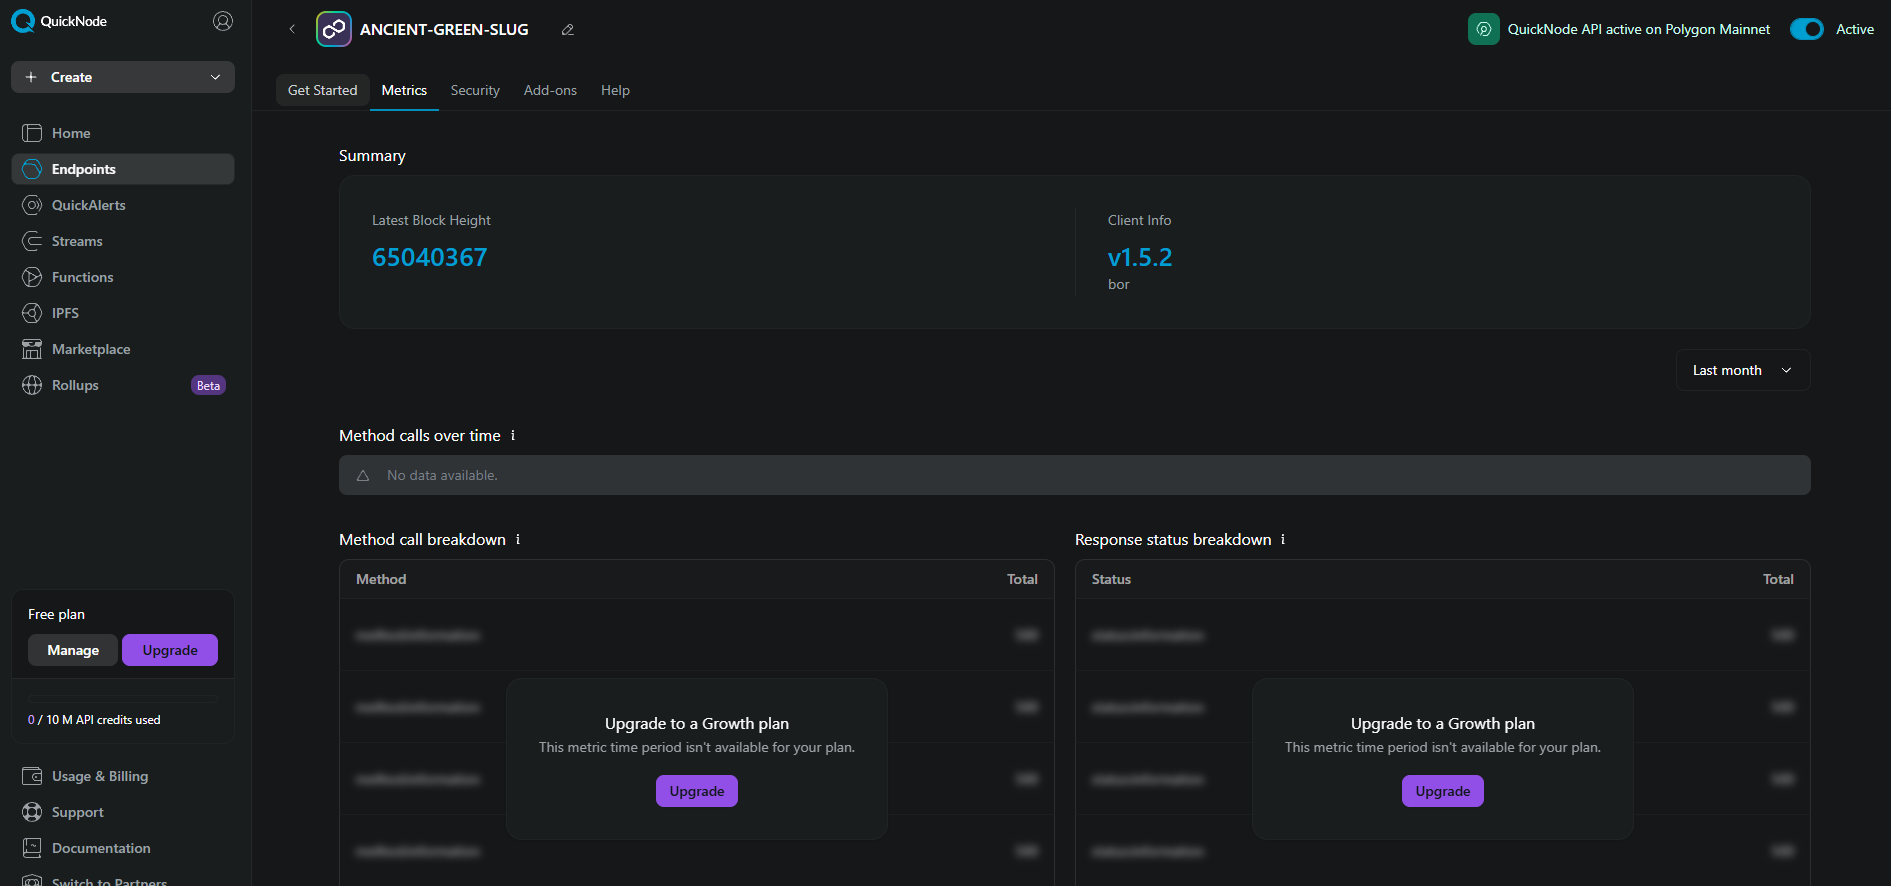Image resolution: width=1891 pixels, height=886 pixels.
Task: Open QuickAlerts from the sidebar
Action: point(88,205)
